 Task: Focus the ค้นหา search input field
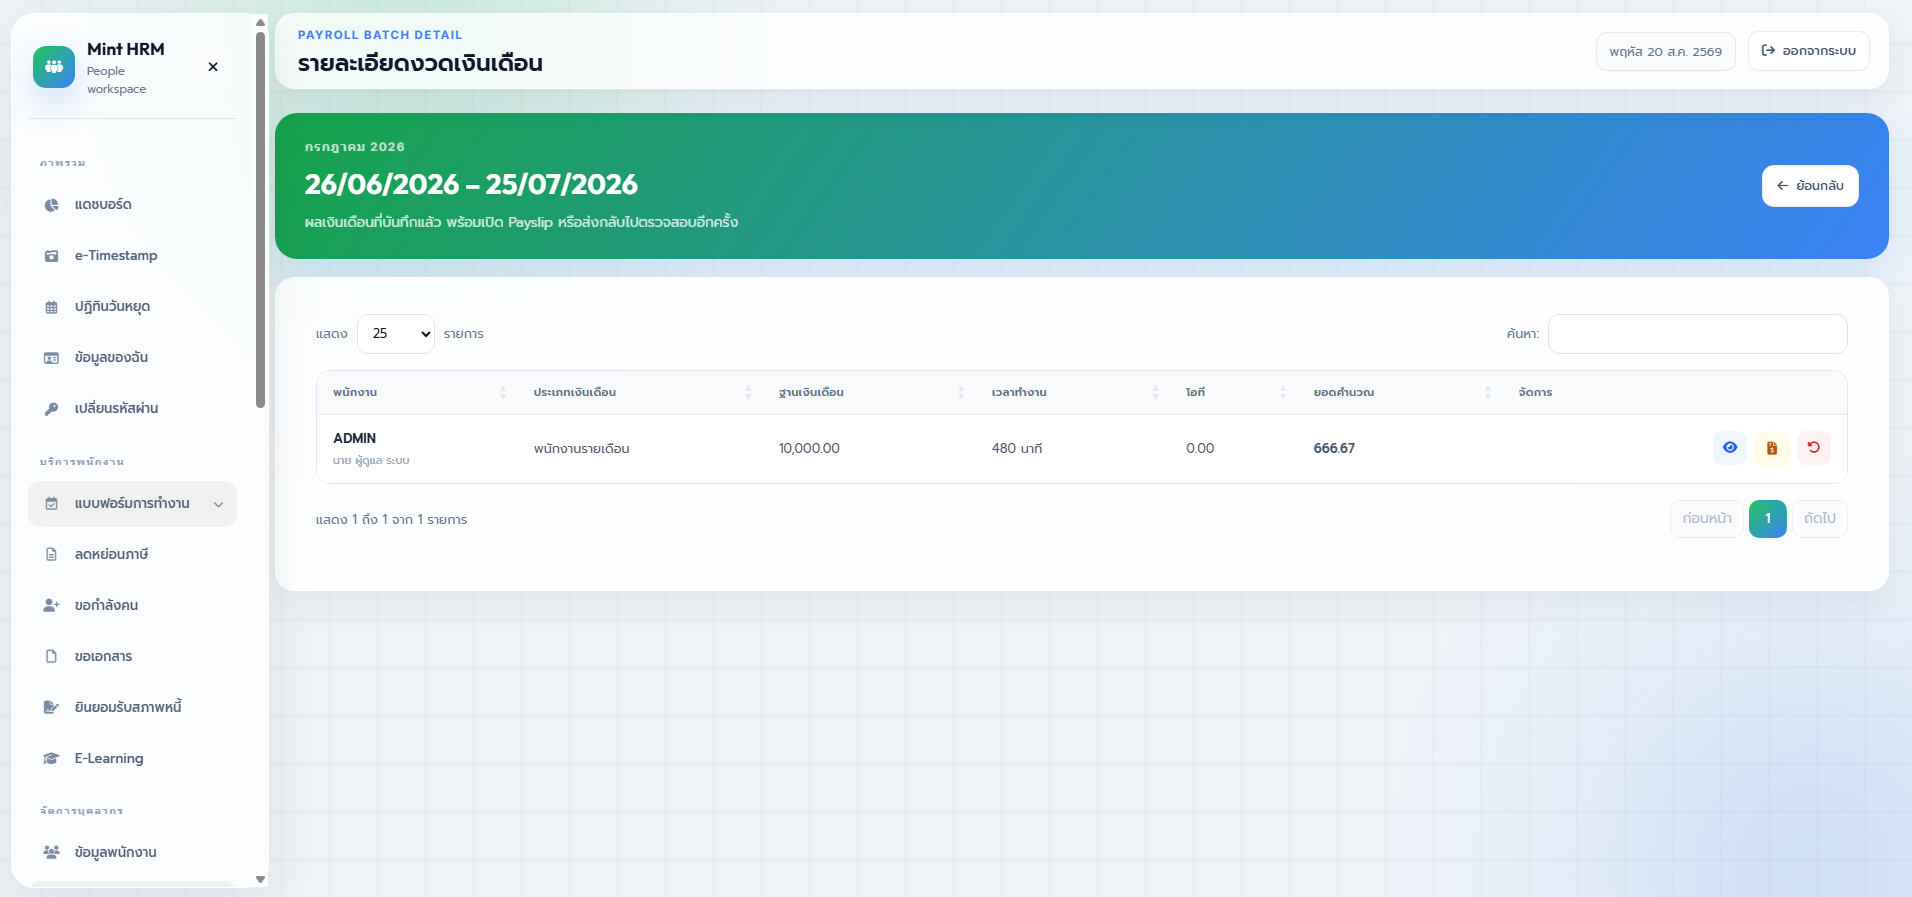coord(1697,334)
